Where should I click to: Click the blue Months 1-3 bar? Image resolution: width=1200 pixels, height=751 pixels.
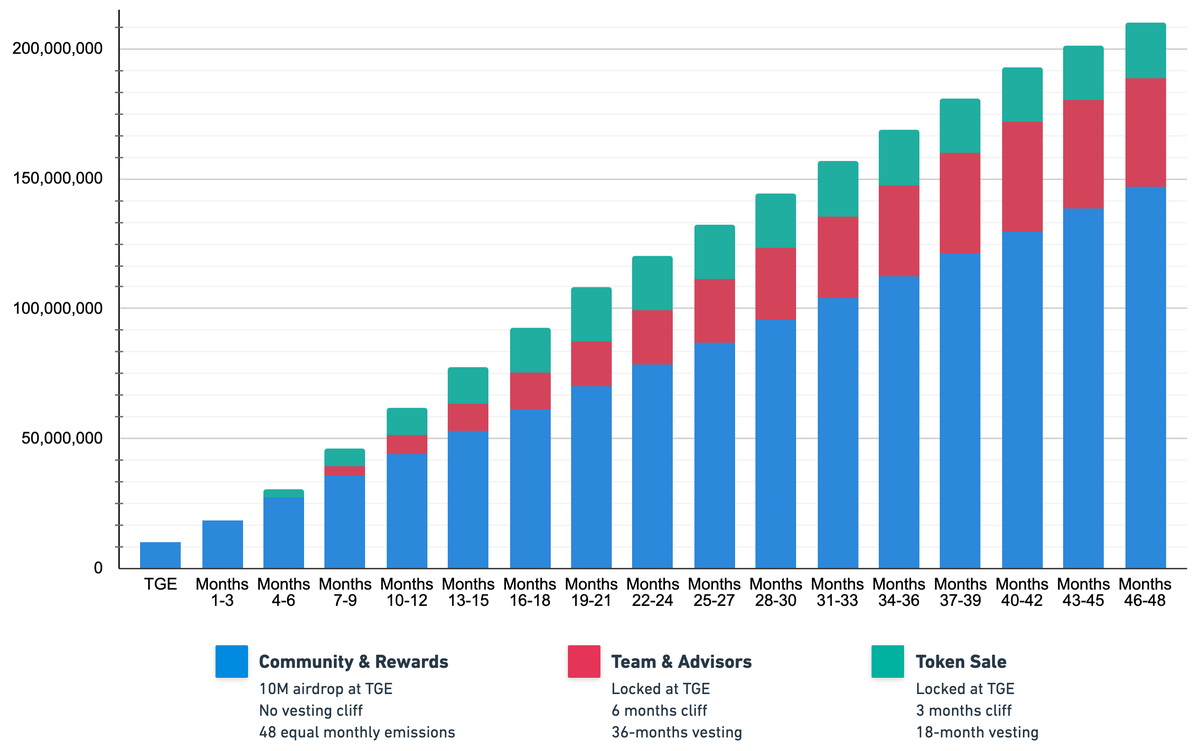(x=222, y=544)
